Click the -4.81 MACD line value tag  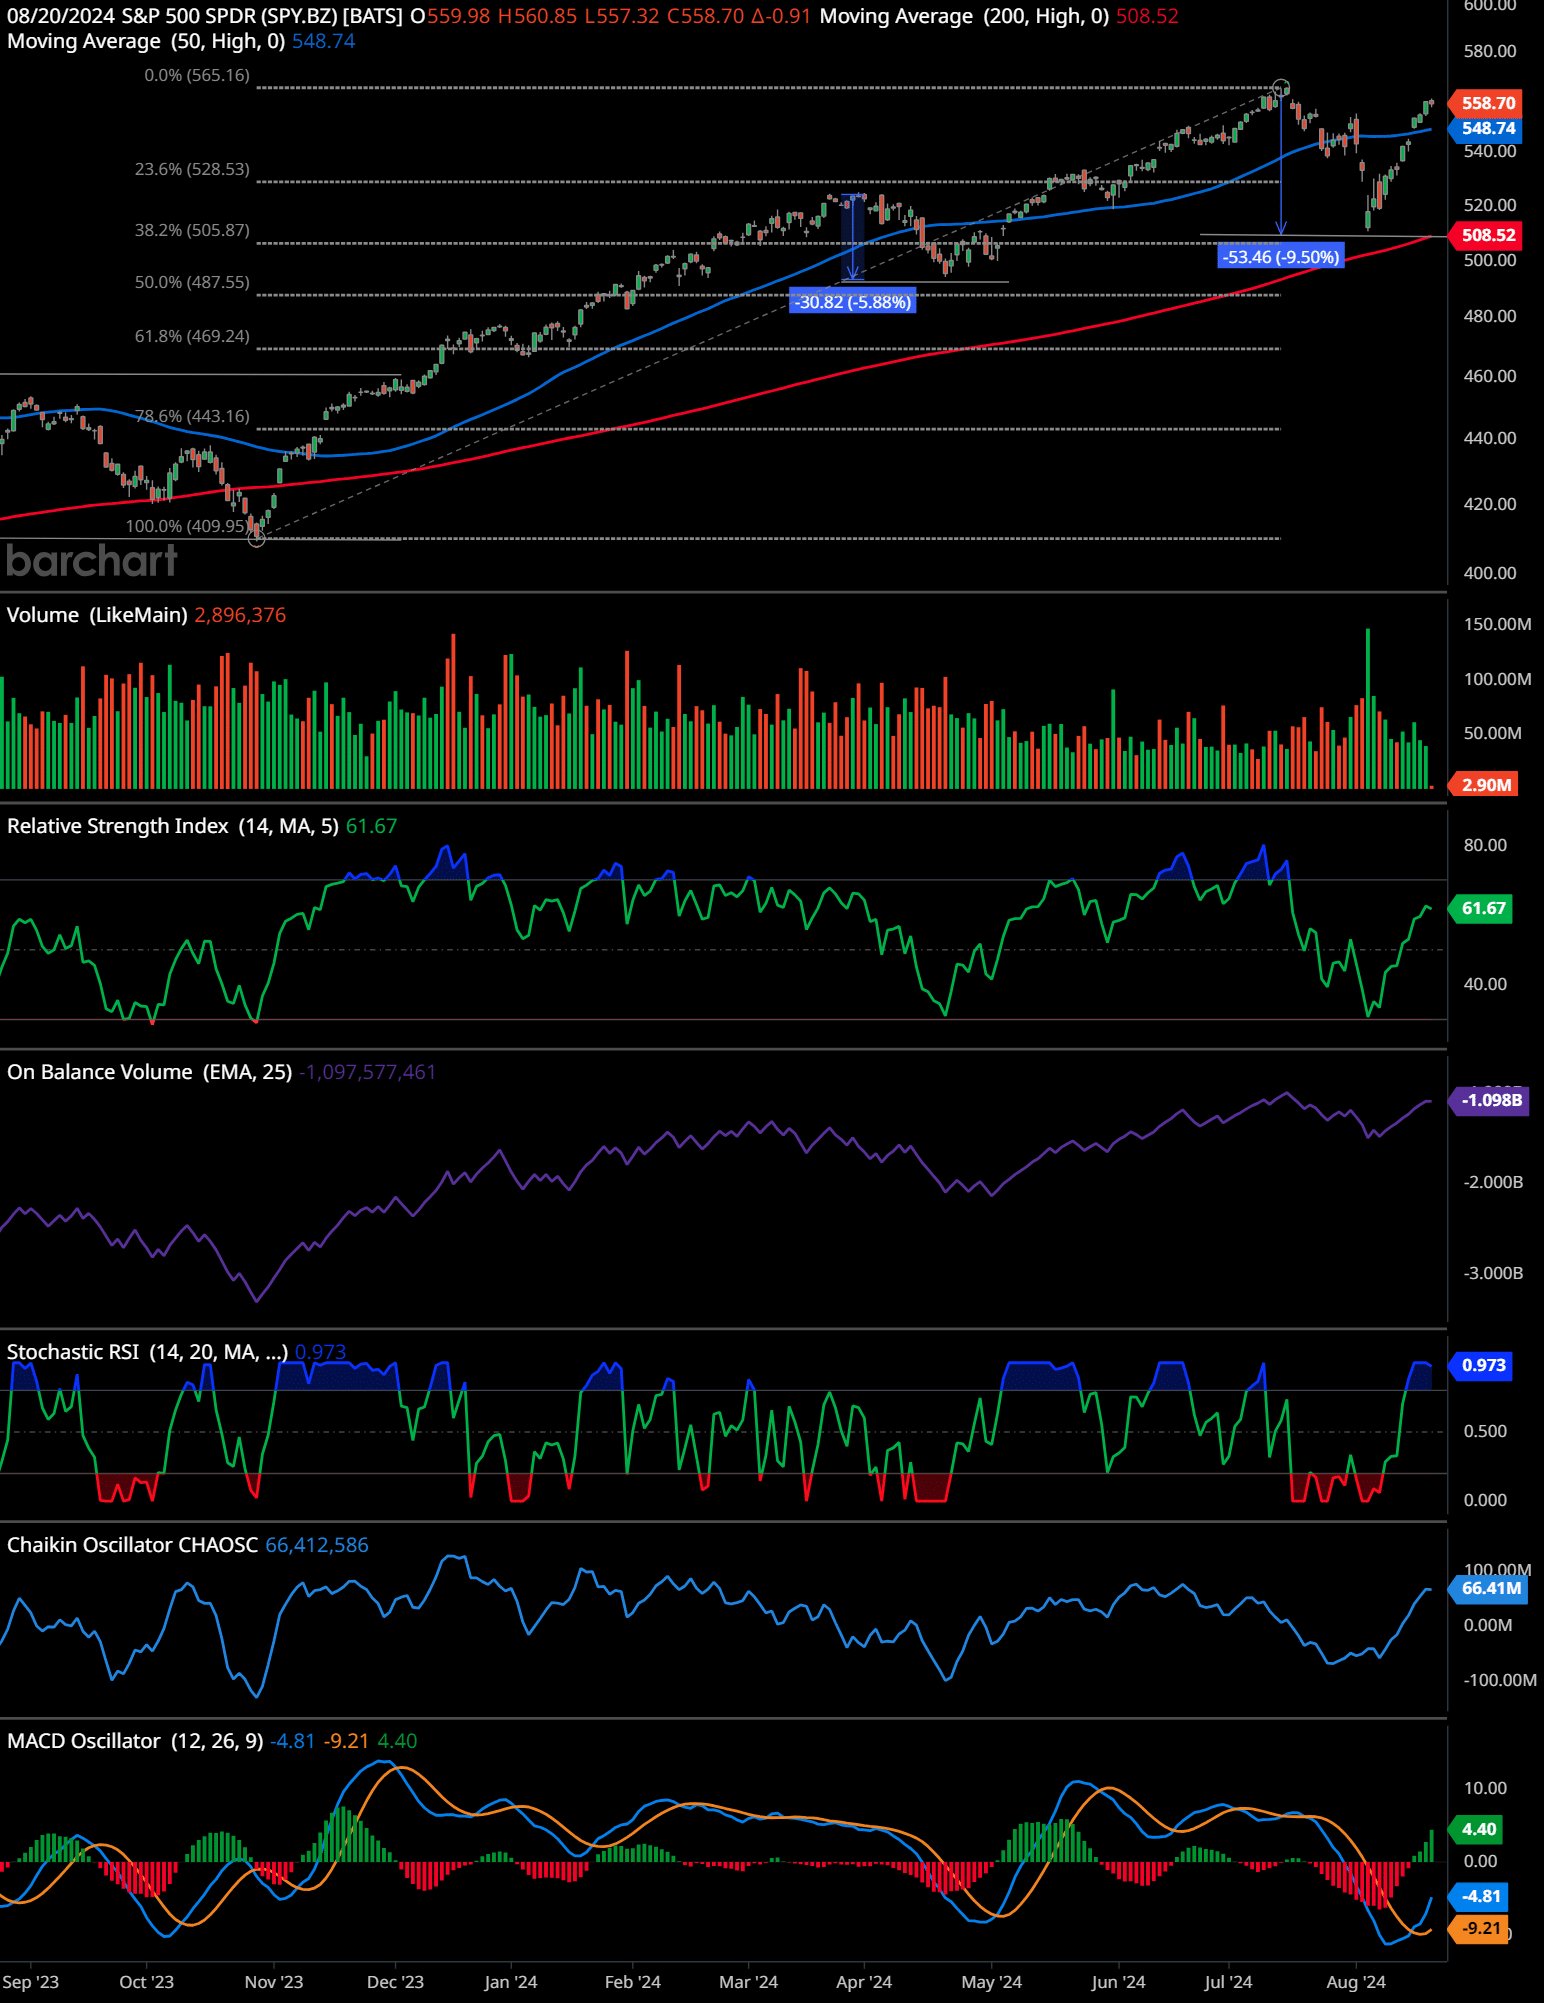tap(1479, 1896)
